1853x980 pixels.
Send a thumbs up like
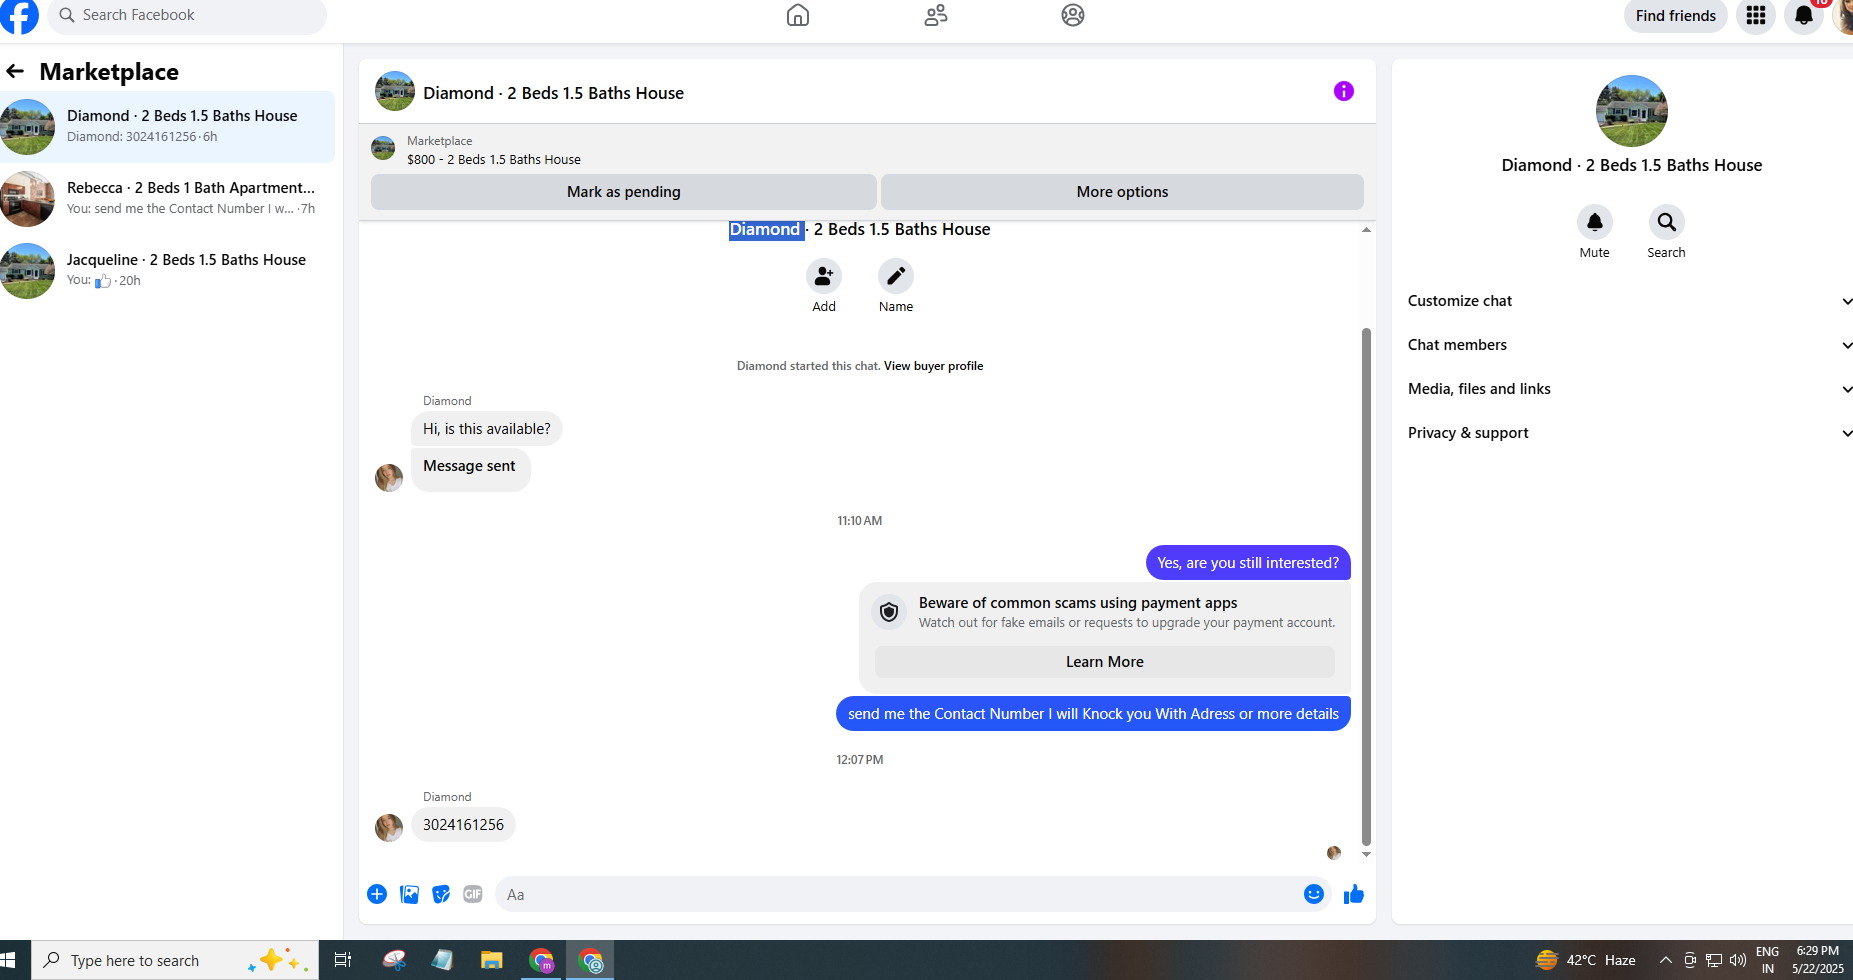[1354, 894]
